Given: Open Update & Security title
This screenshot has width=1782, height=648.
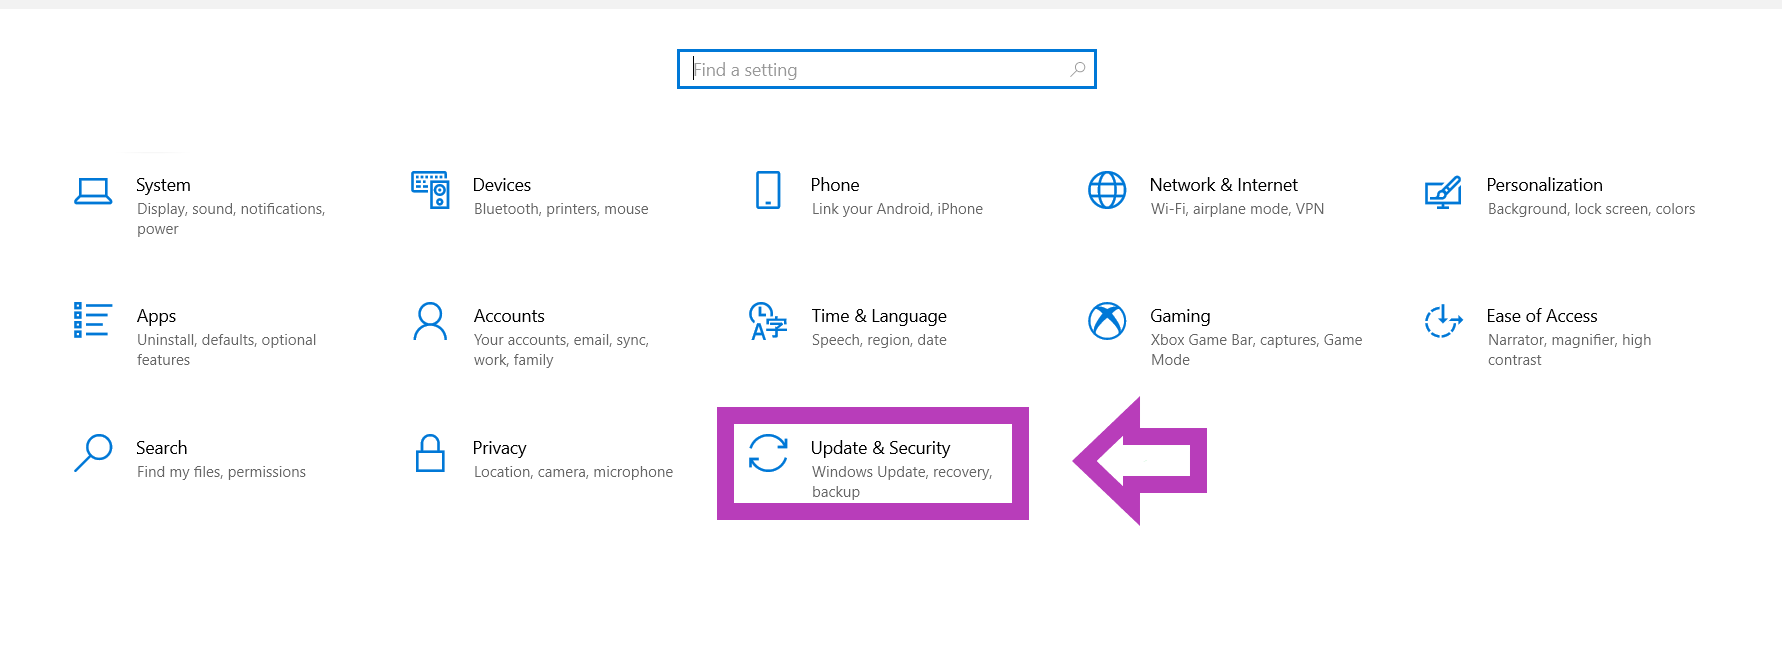Looking at the screenshot, I should [881, 448].
